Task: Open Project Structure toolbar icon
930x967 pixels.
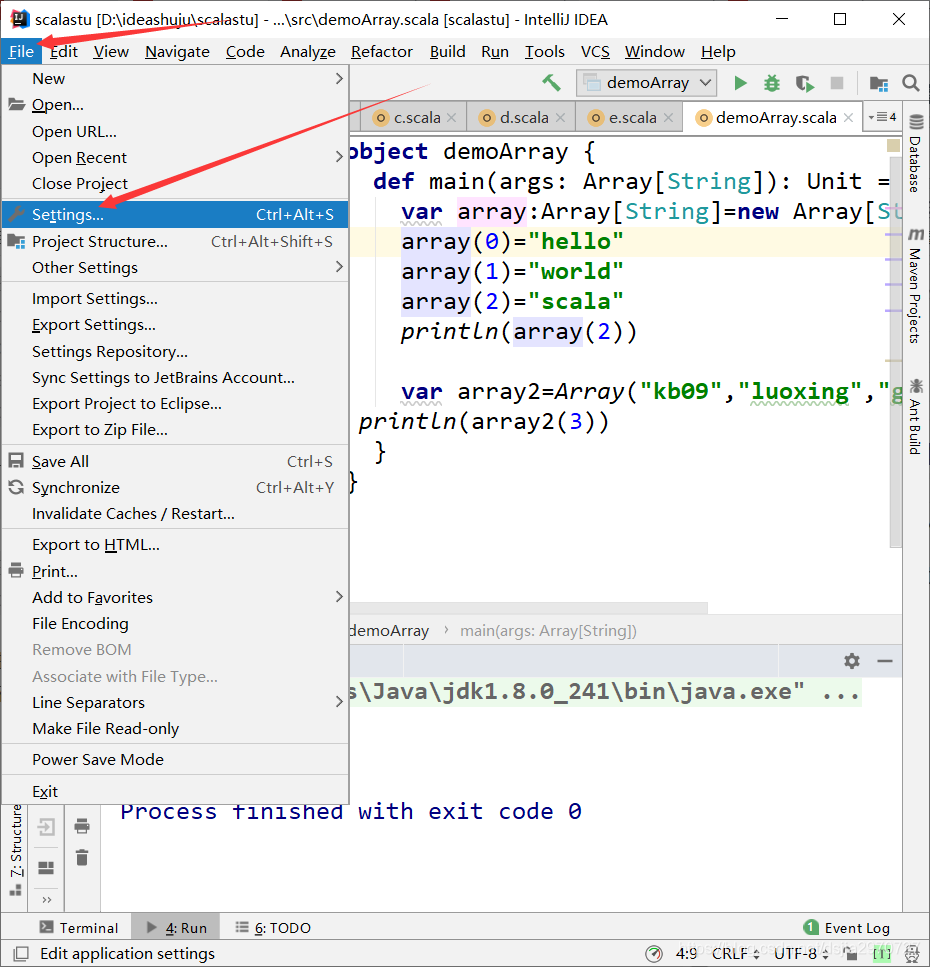Action: [x=879, y=83]
